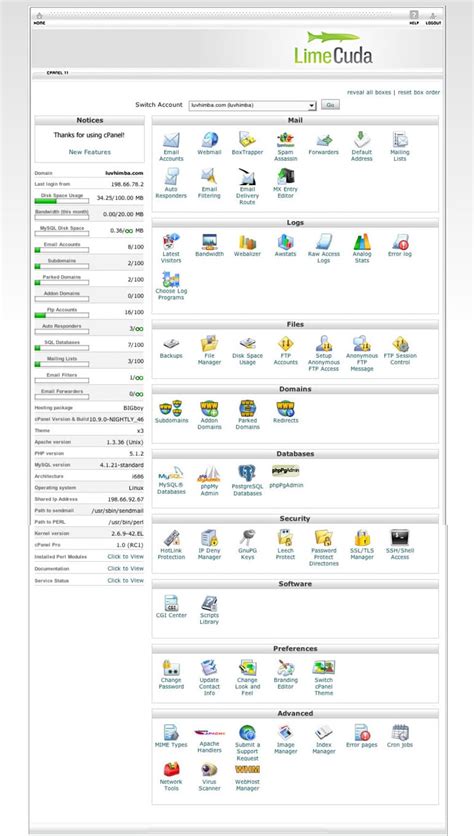Screen dimensions: 474x836
Task: Click reset box order link
Action: 419,92
